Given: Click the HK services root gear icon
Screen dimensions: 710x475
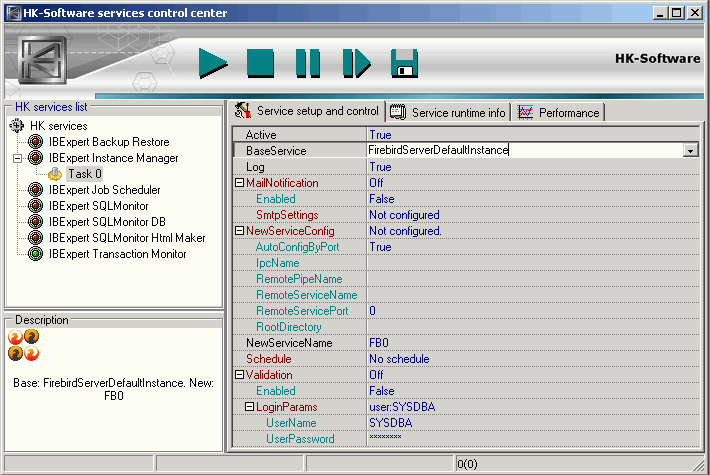Looking at the screenshot, I should click(17, 125).
